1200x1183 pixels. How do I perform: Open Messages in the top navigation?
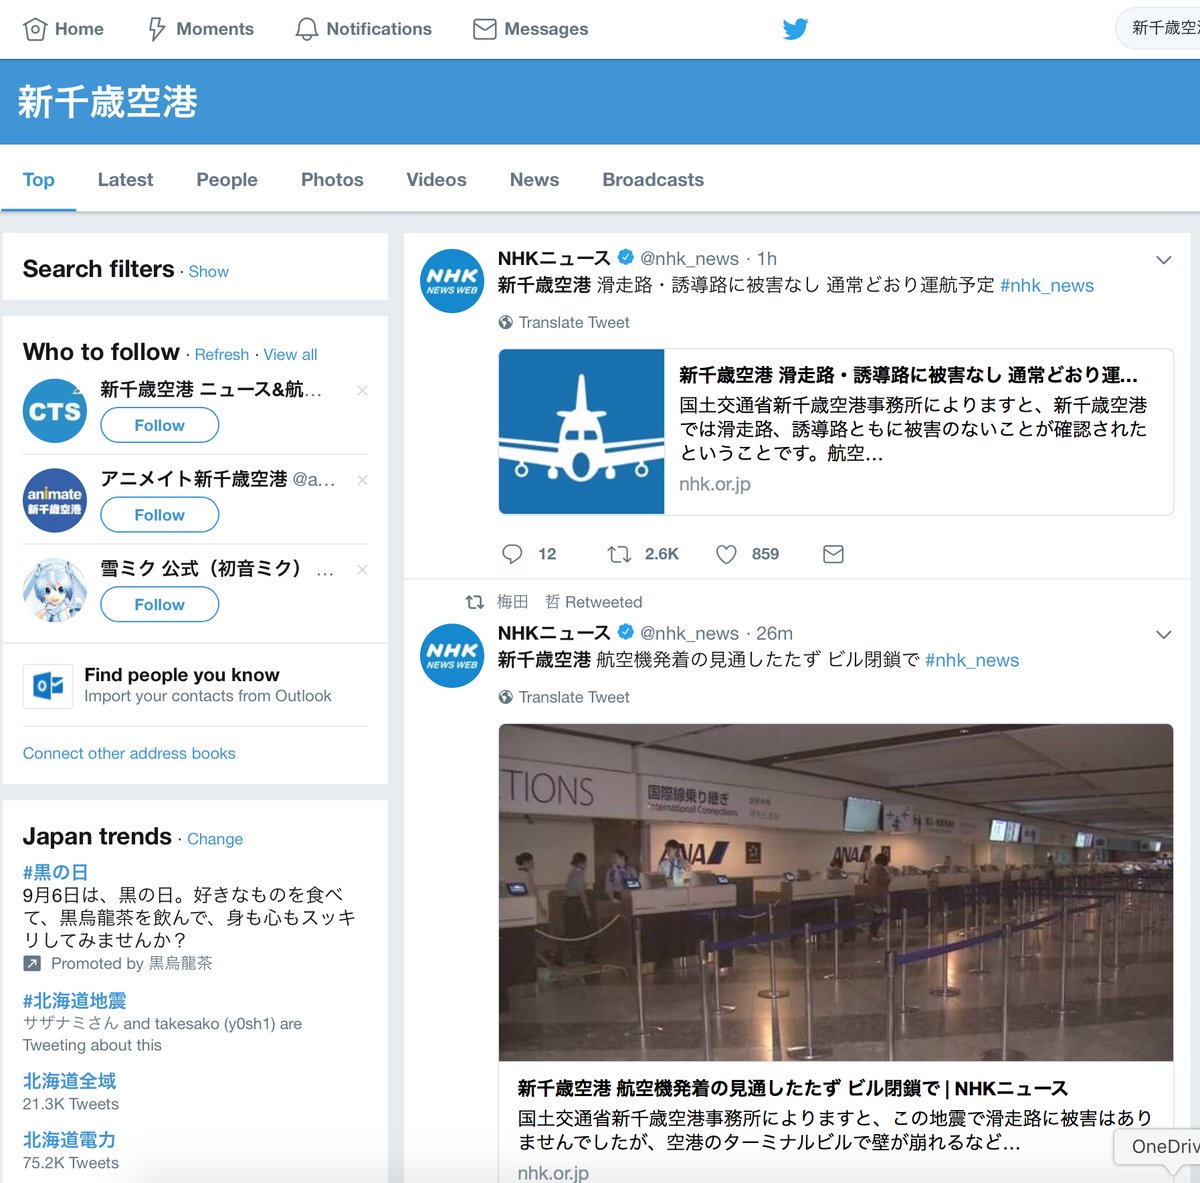click(531, 29)
